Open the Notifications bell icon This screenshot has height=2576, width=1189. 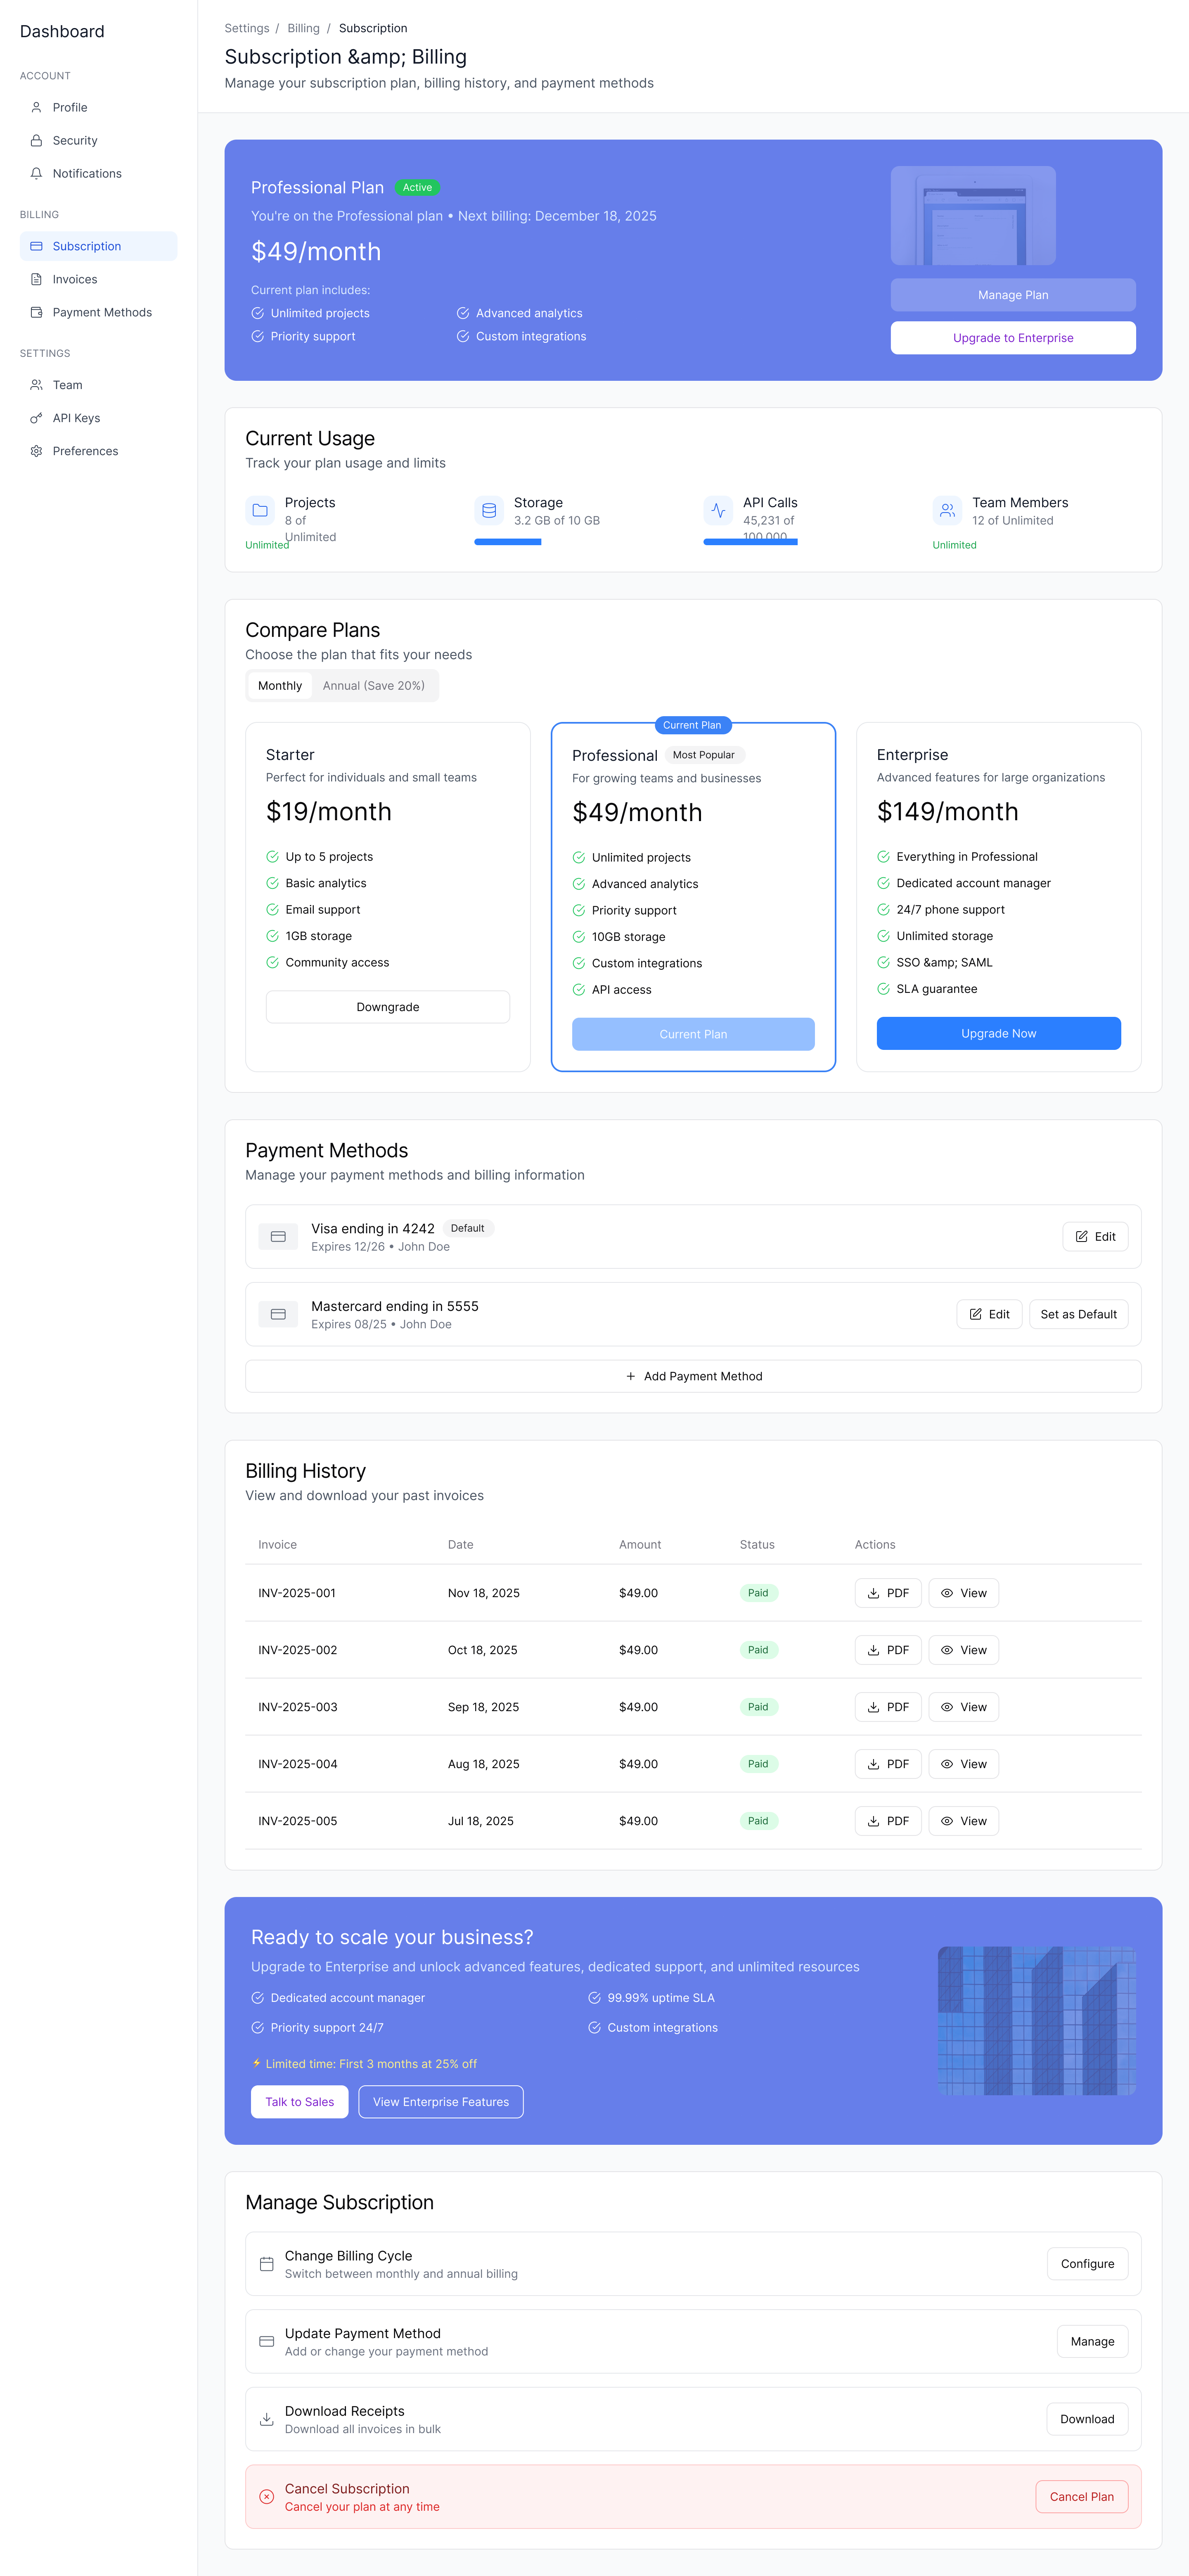point(37,173)
